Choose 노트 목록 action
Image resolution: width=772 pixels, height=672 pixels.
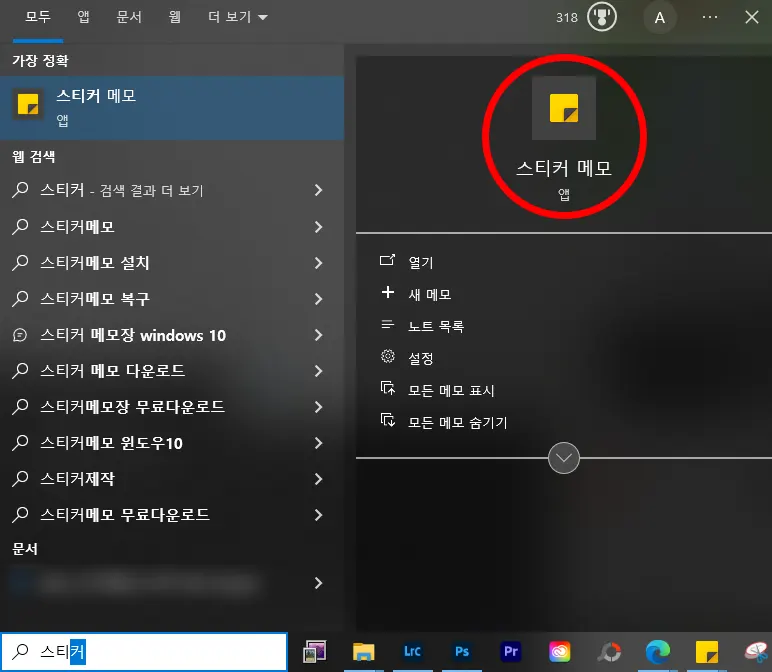[x=436, y=326]
